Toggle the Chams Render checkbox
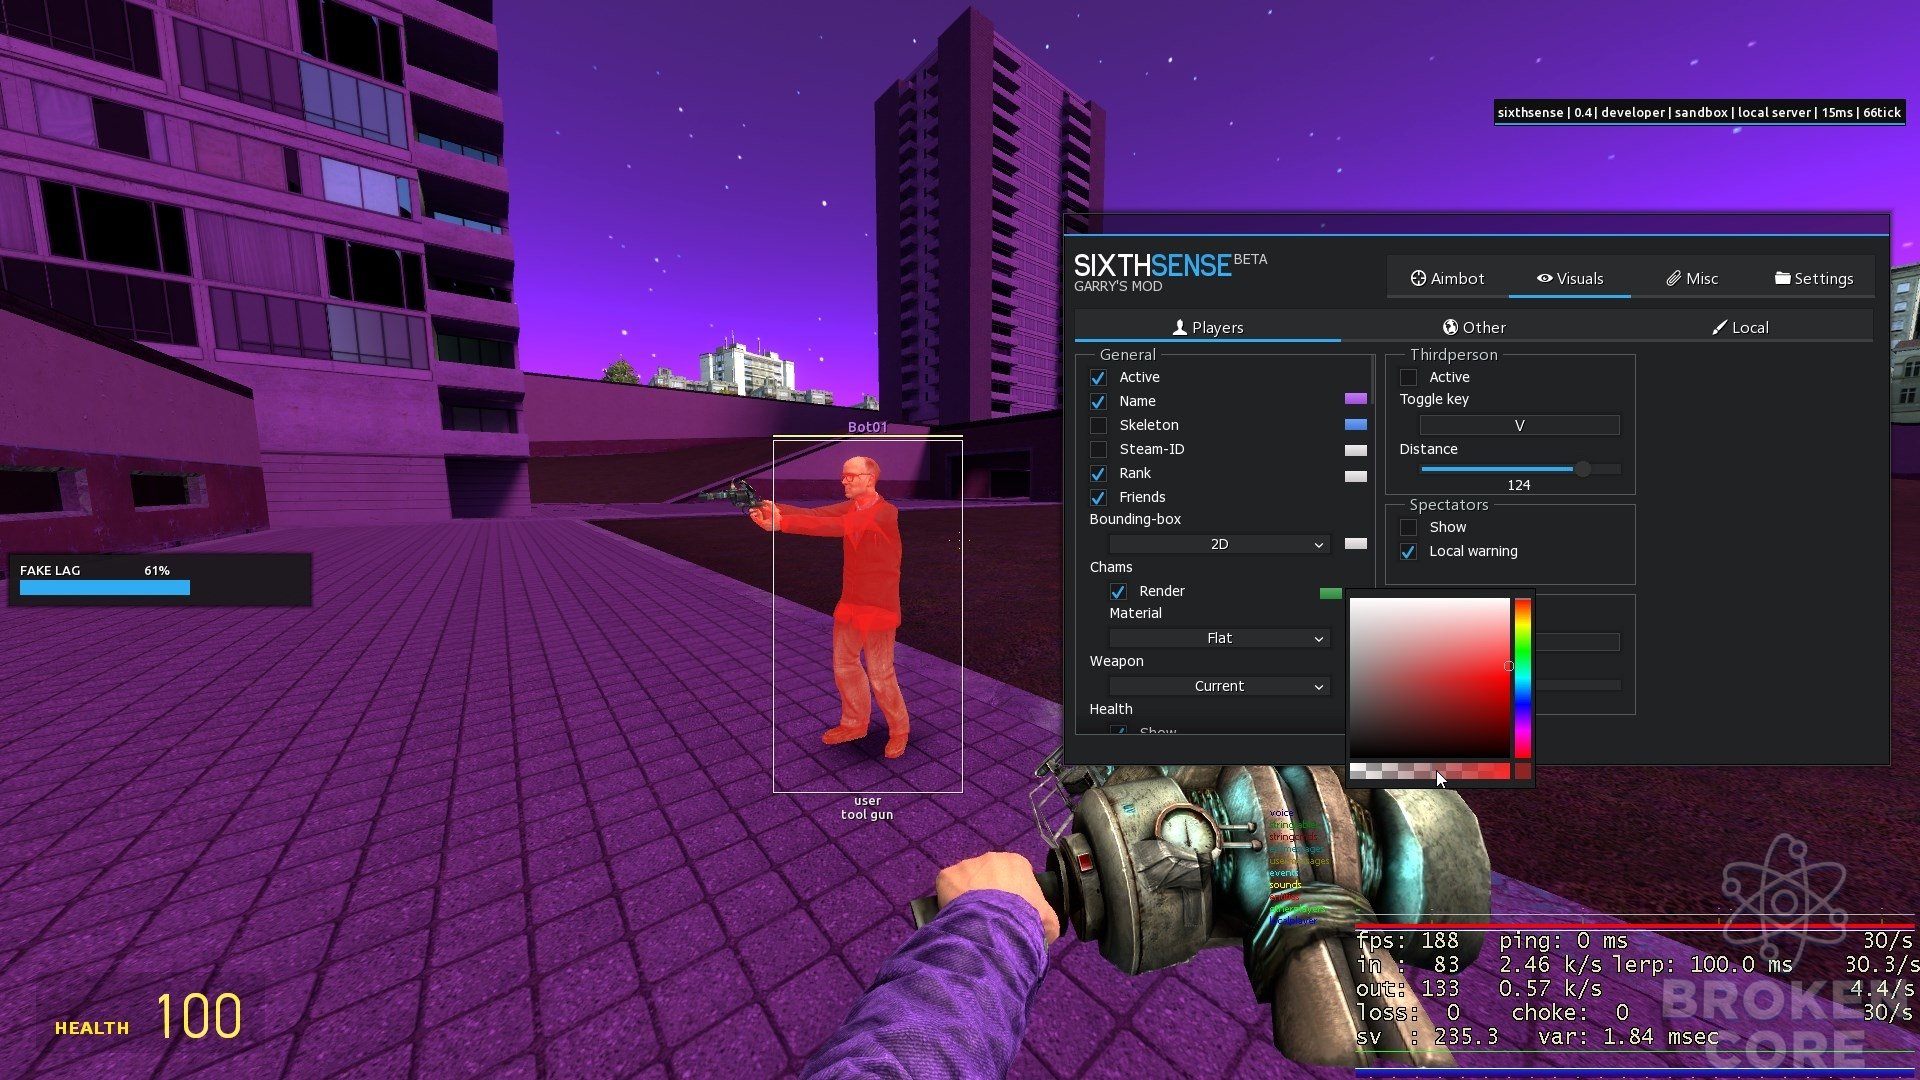This screenshot has width=1920, height=1080. 1118,592
